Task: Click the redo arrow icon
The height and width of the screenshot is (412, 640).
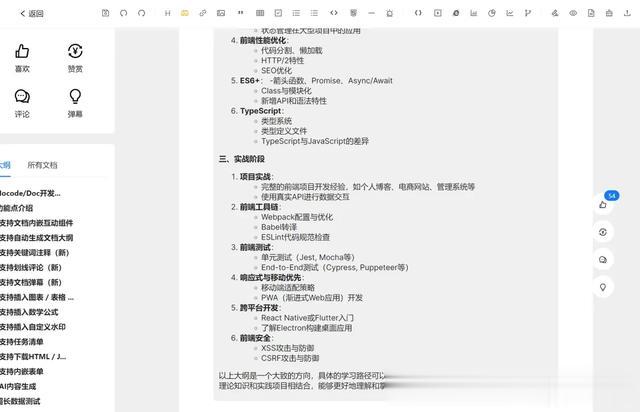Action: pos(142,13)
